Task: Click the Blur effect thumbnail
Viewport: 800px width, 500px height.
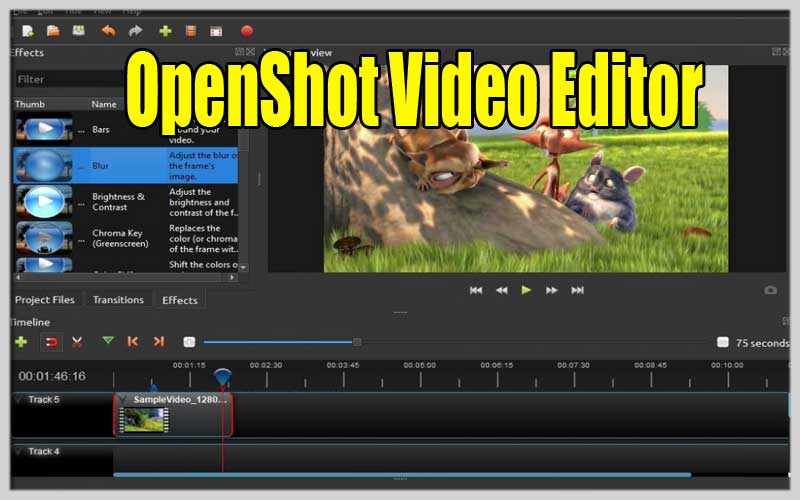Action: 44,165
